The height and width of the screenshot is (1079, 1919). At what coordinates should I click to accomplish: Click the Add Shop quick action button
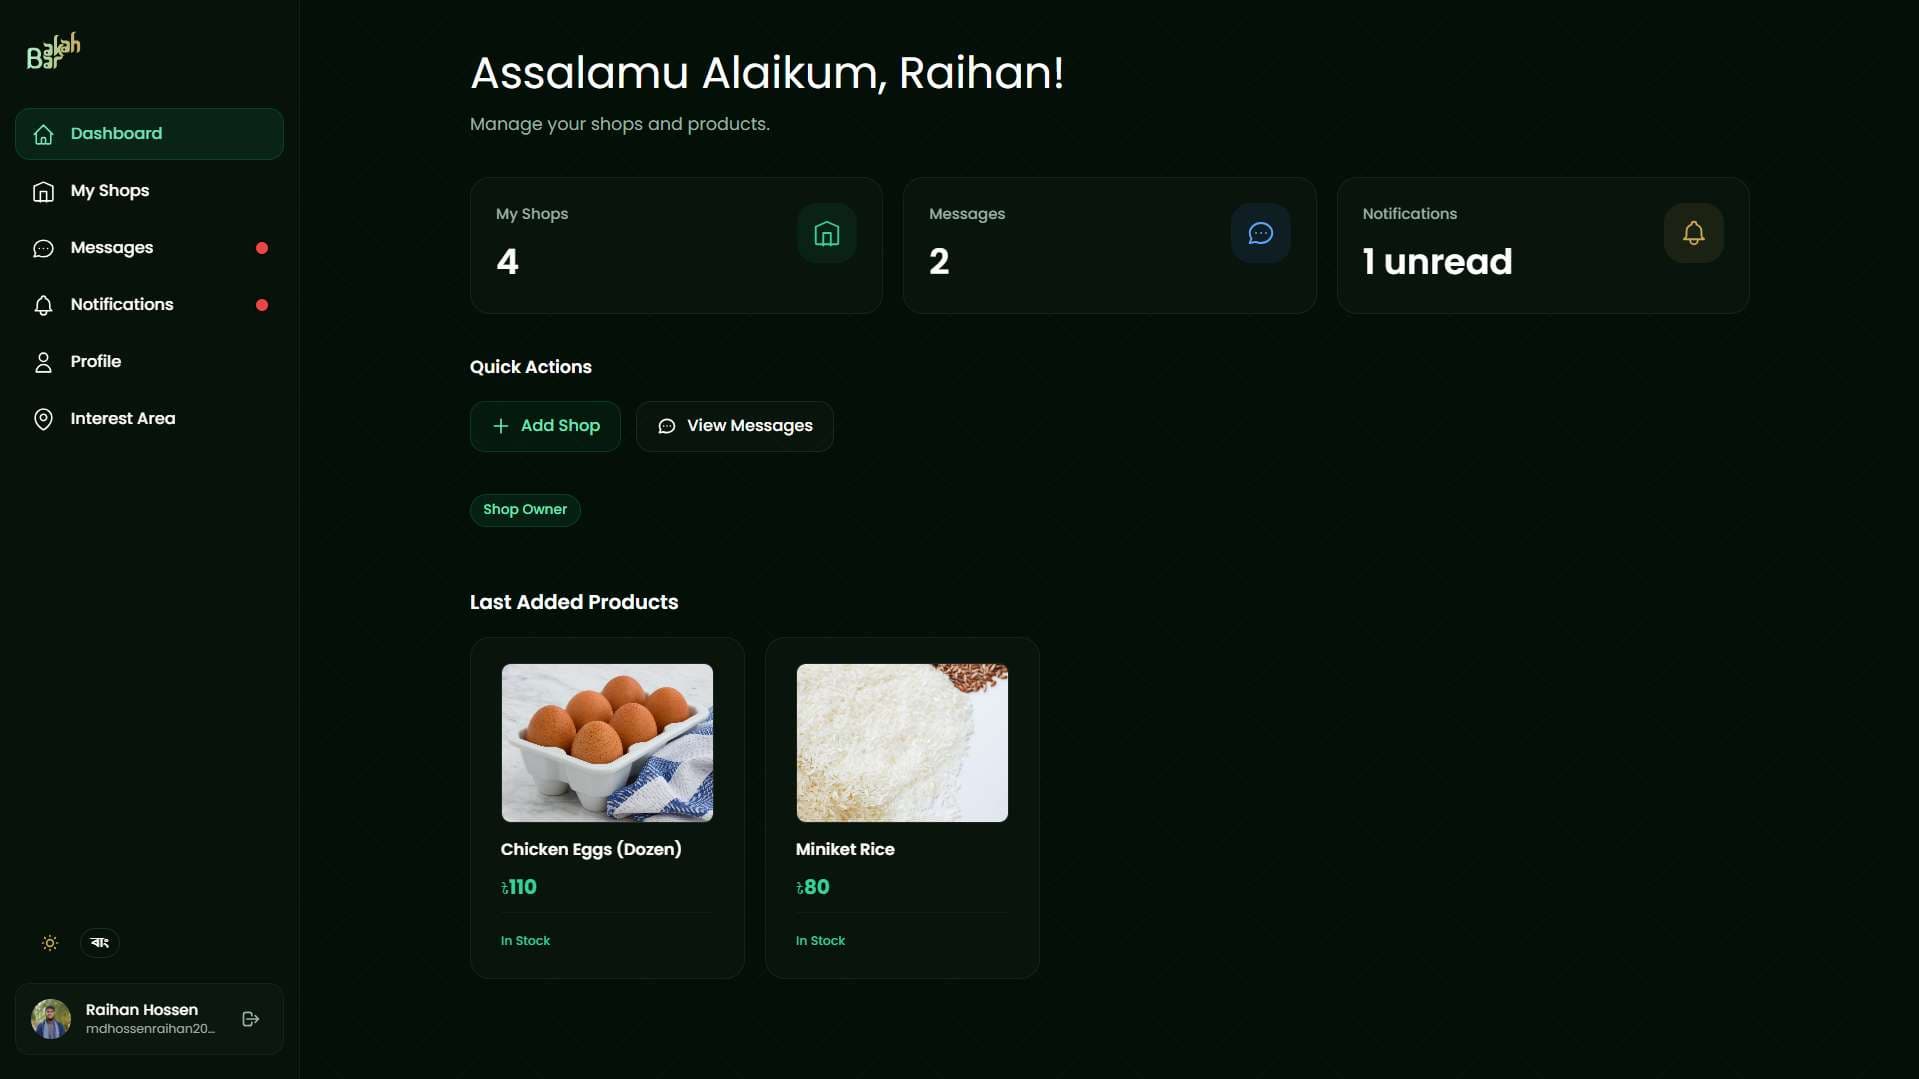(545, 425)
